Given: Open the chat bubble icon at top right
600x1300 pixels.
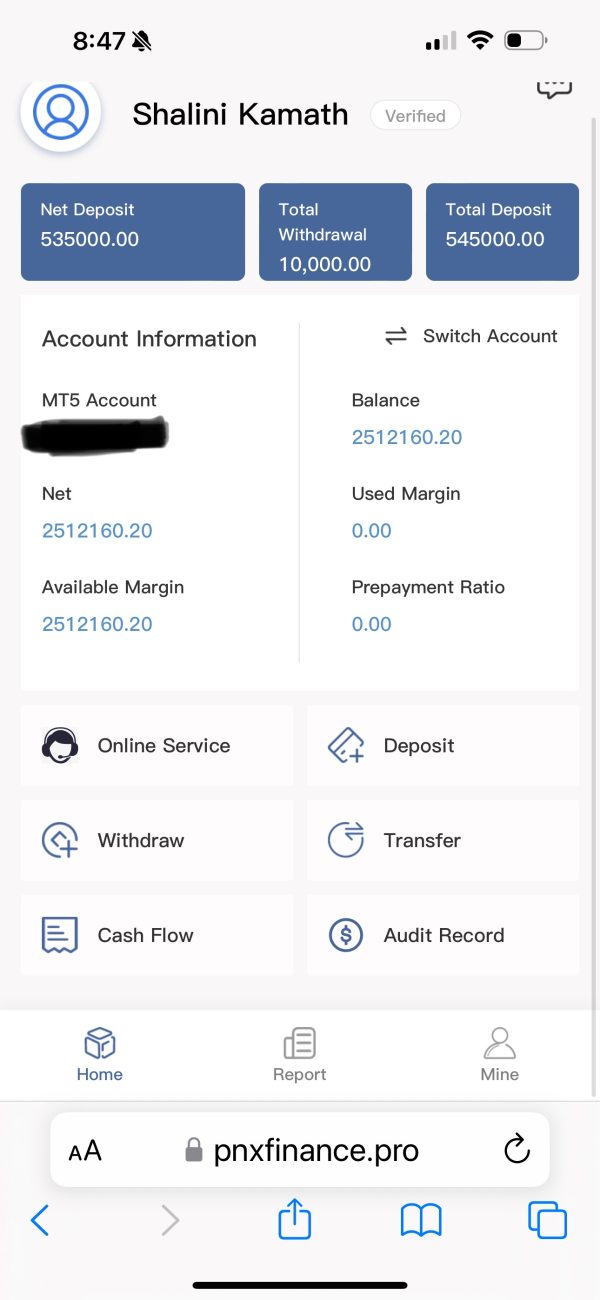Looking at the screenshot, I should (554, 89).
